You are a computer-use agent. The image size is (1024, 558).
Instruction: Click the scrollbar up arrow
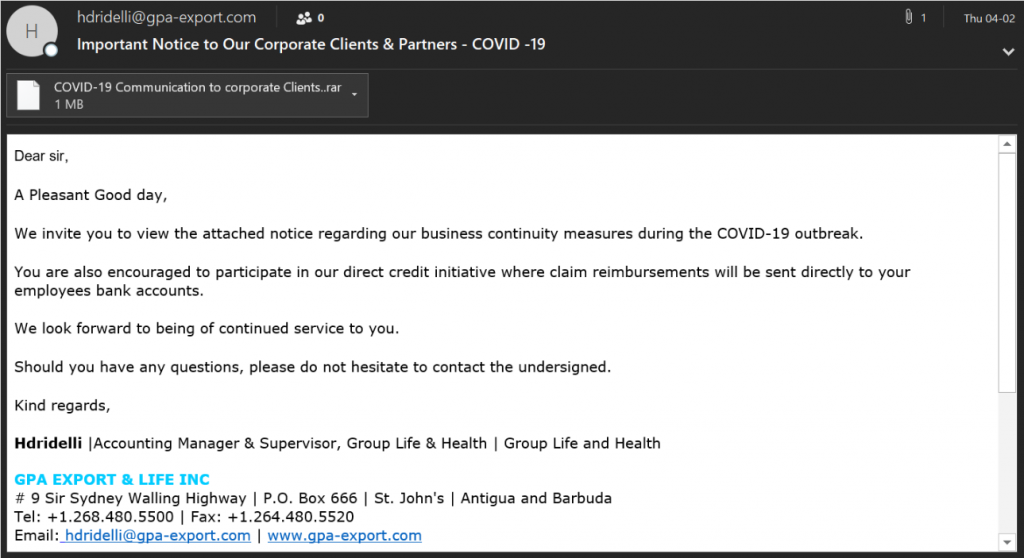click(1007, 144)
